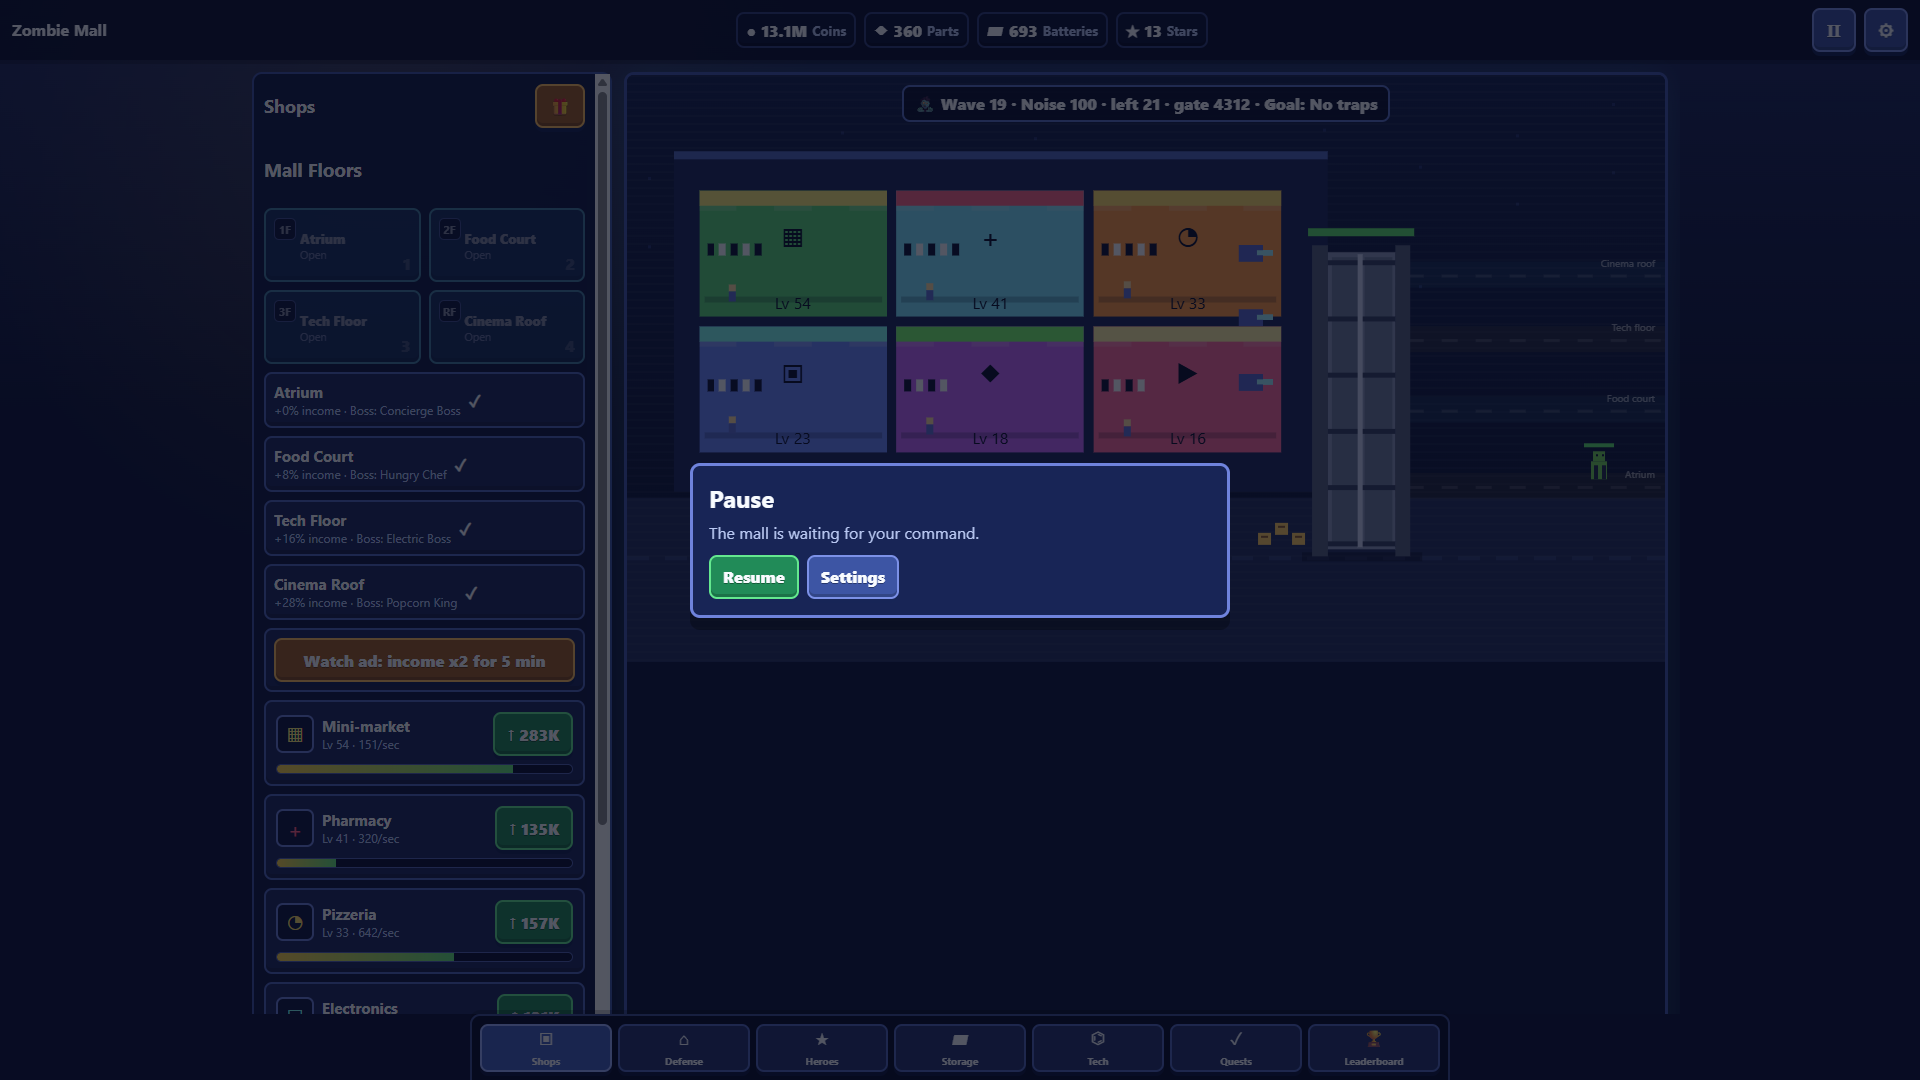The height and width of the screenshot is (1080, 1920).
Task: Click the shops panel scrollbar
Action: [602, 458]
